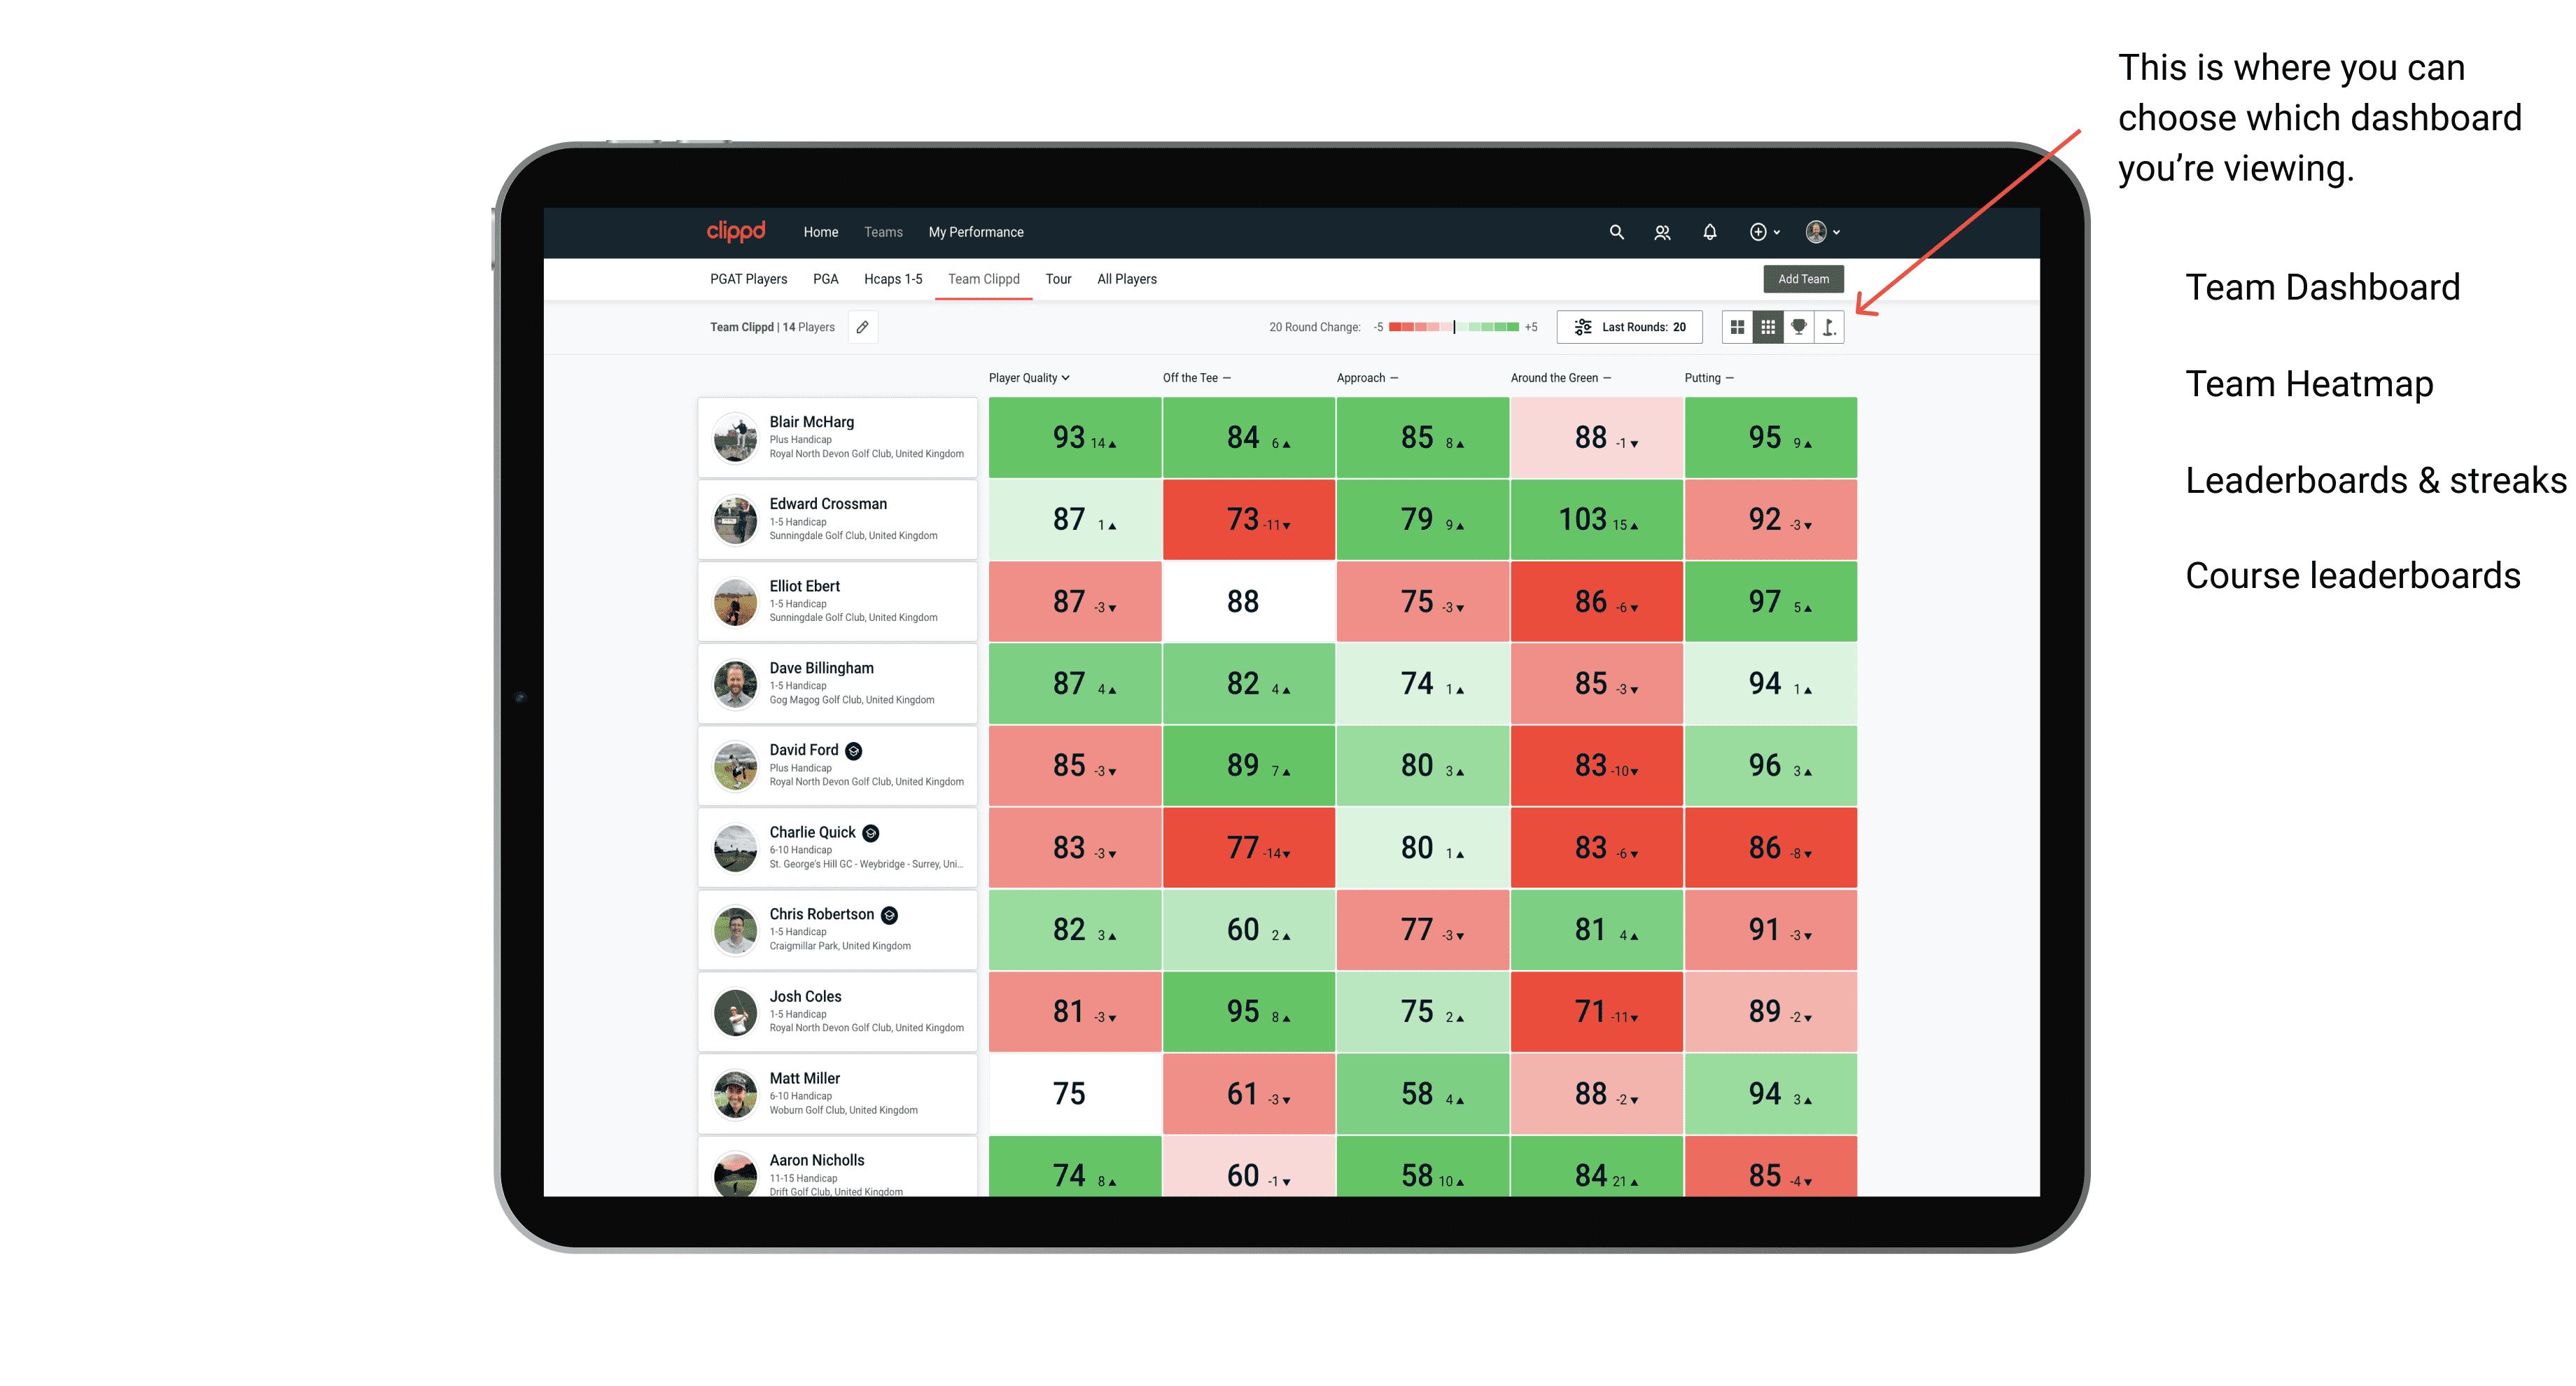
Task: Expand the Player Quality dropdown
Action: (1027, 379)
